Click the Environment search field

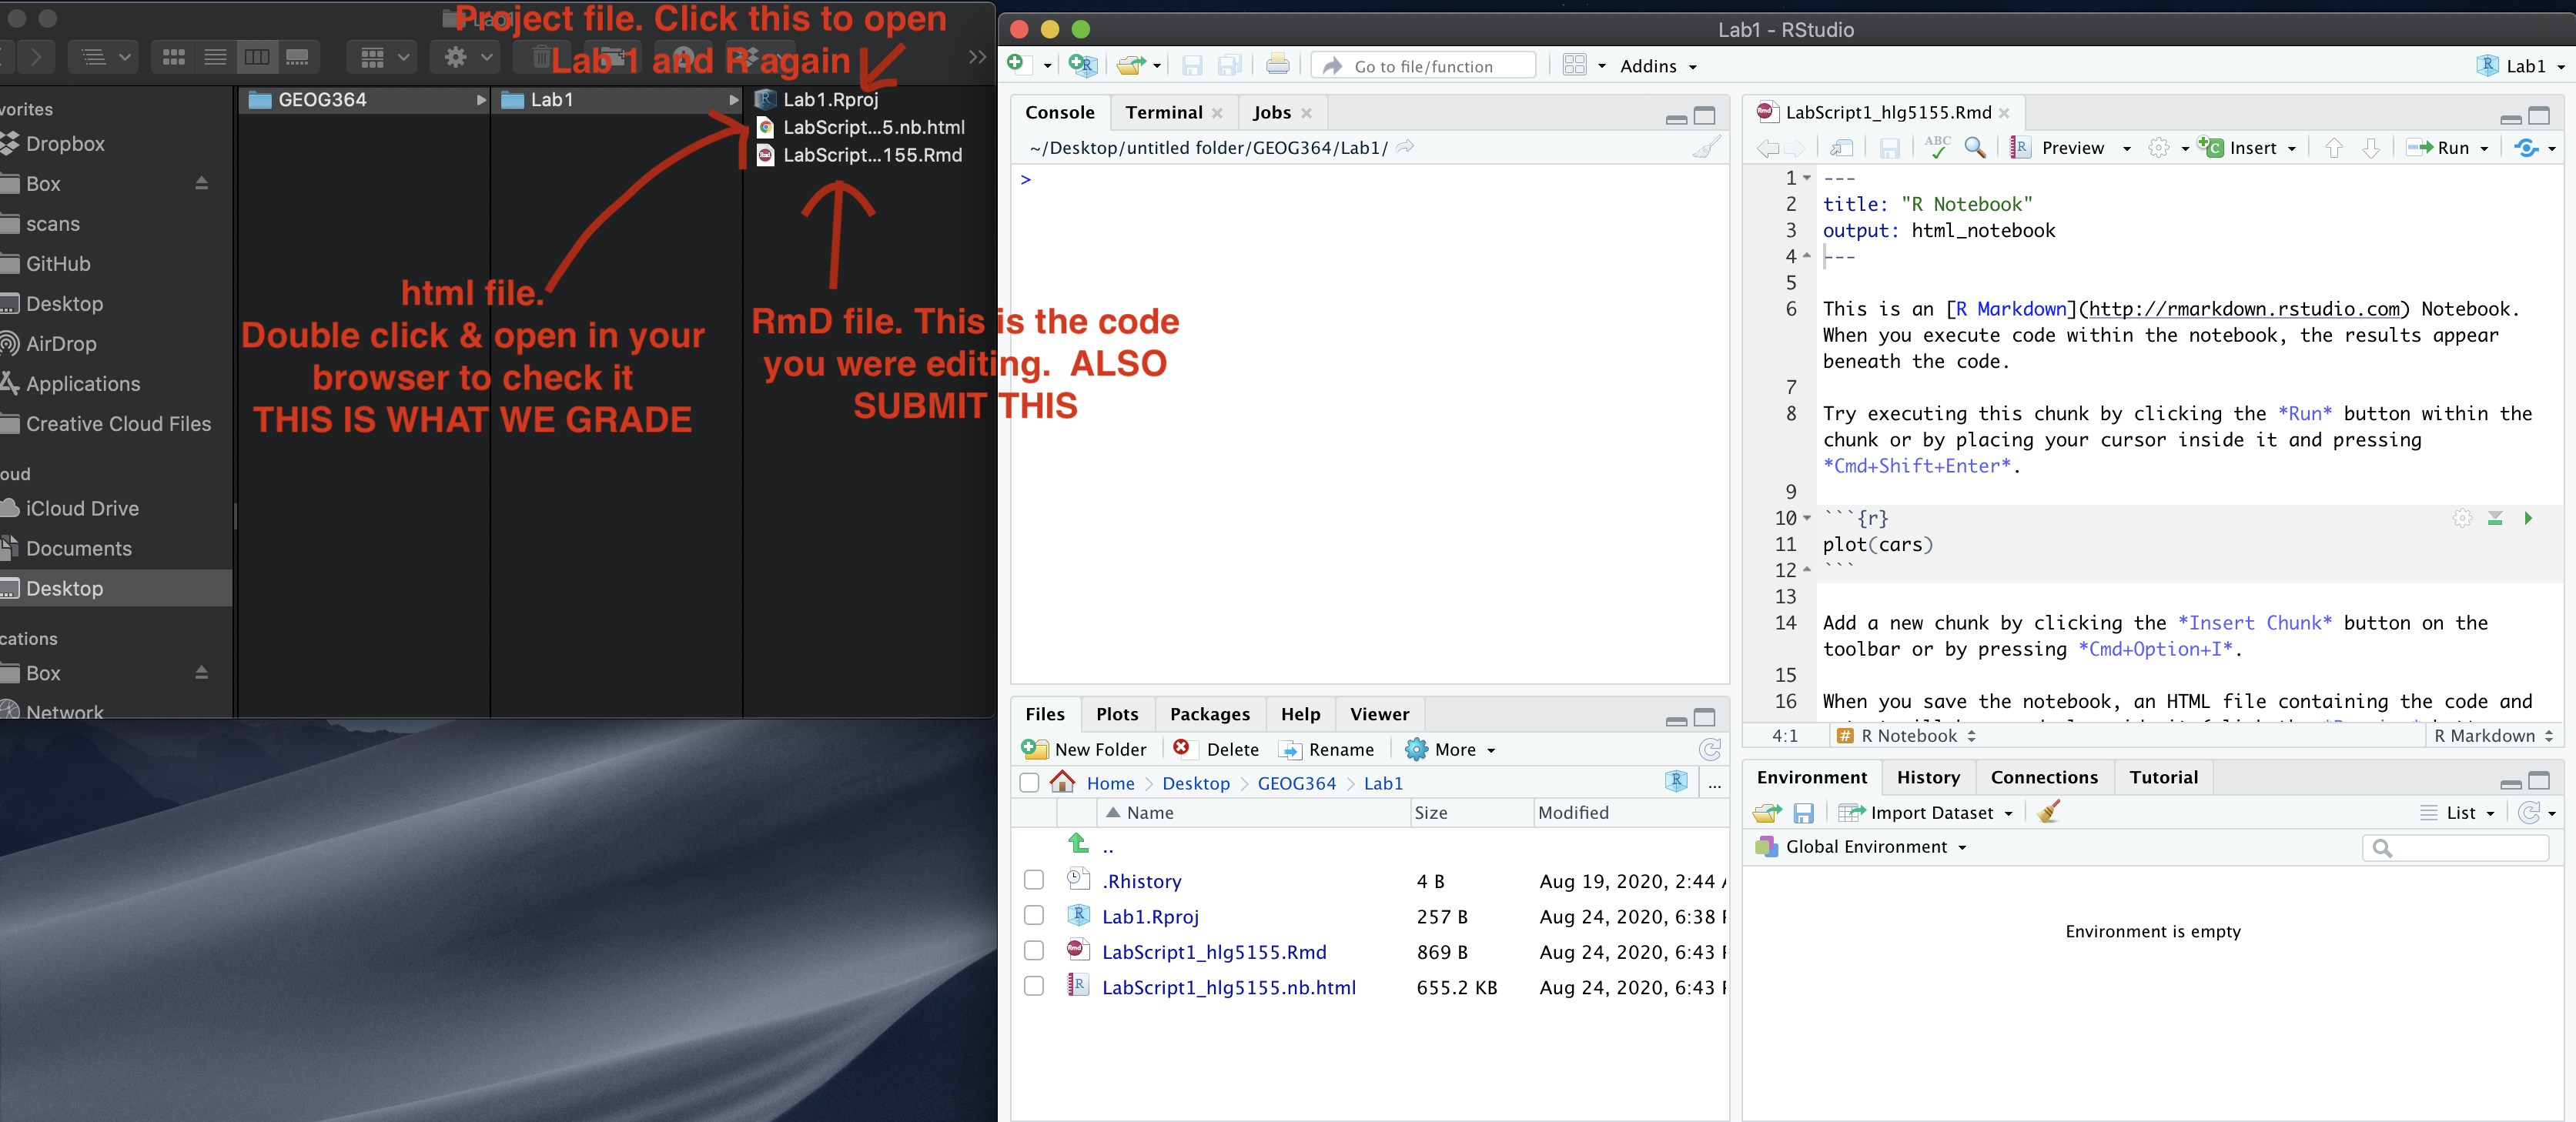point(2455,848)
